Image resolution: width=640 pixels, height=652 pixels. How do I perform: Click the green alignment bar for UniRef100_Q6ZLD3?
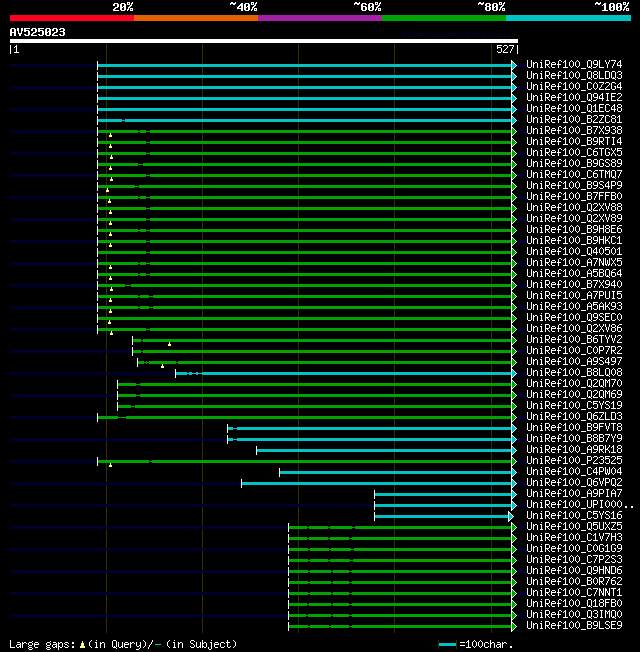coord(304,417)
